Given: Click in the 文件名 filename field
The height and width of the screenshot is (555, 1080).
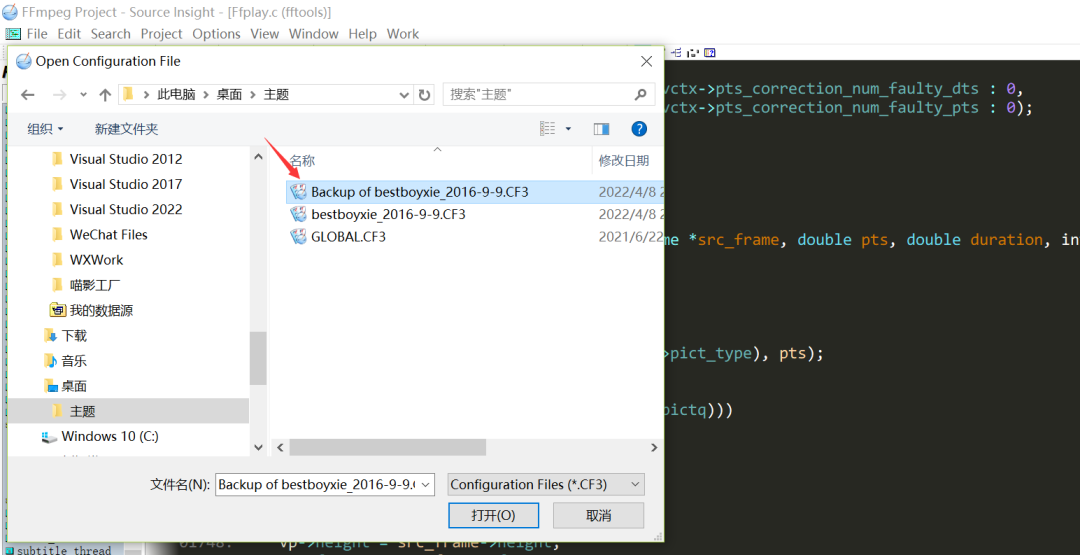Looking at the screenshot, I should 317,485.
